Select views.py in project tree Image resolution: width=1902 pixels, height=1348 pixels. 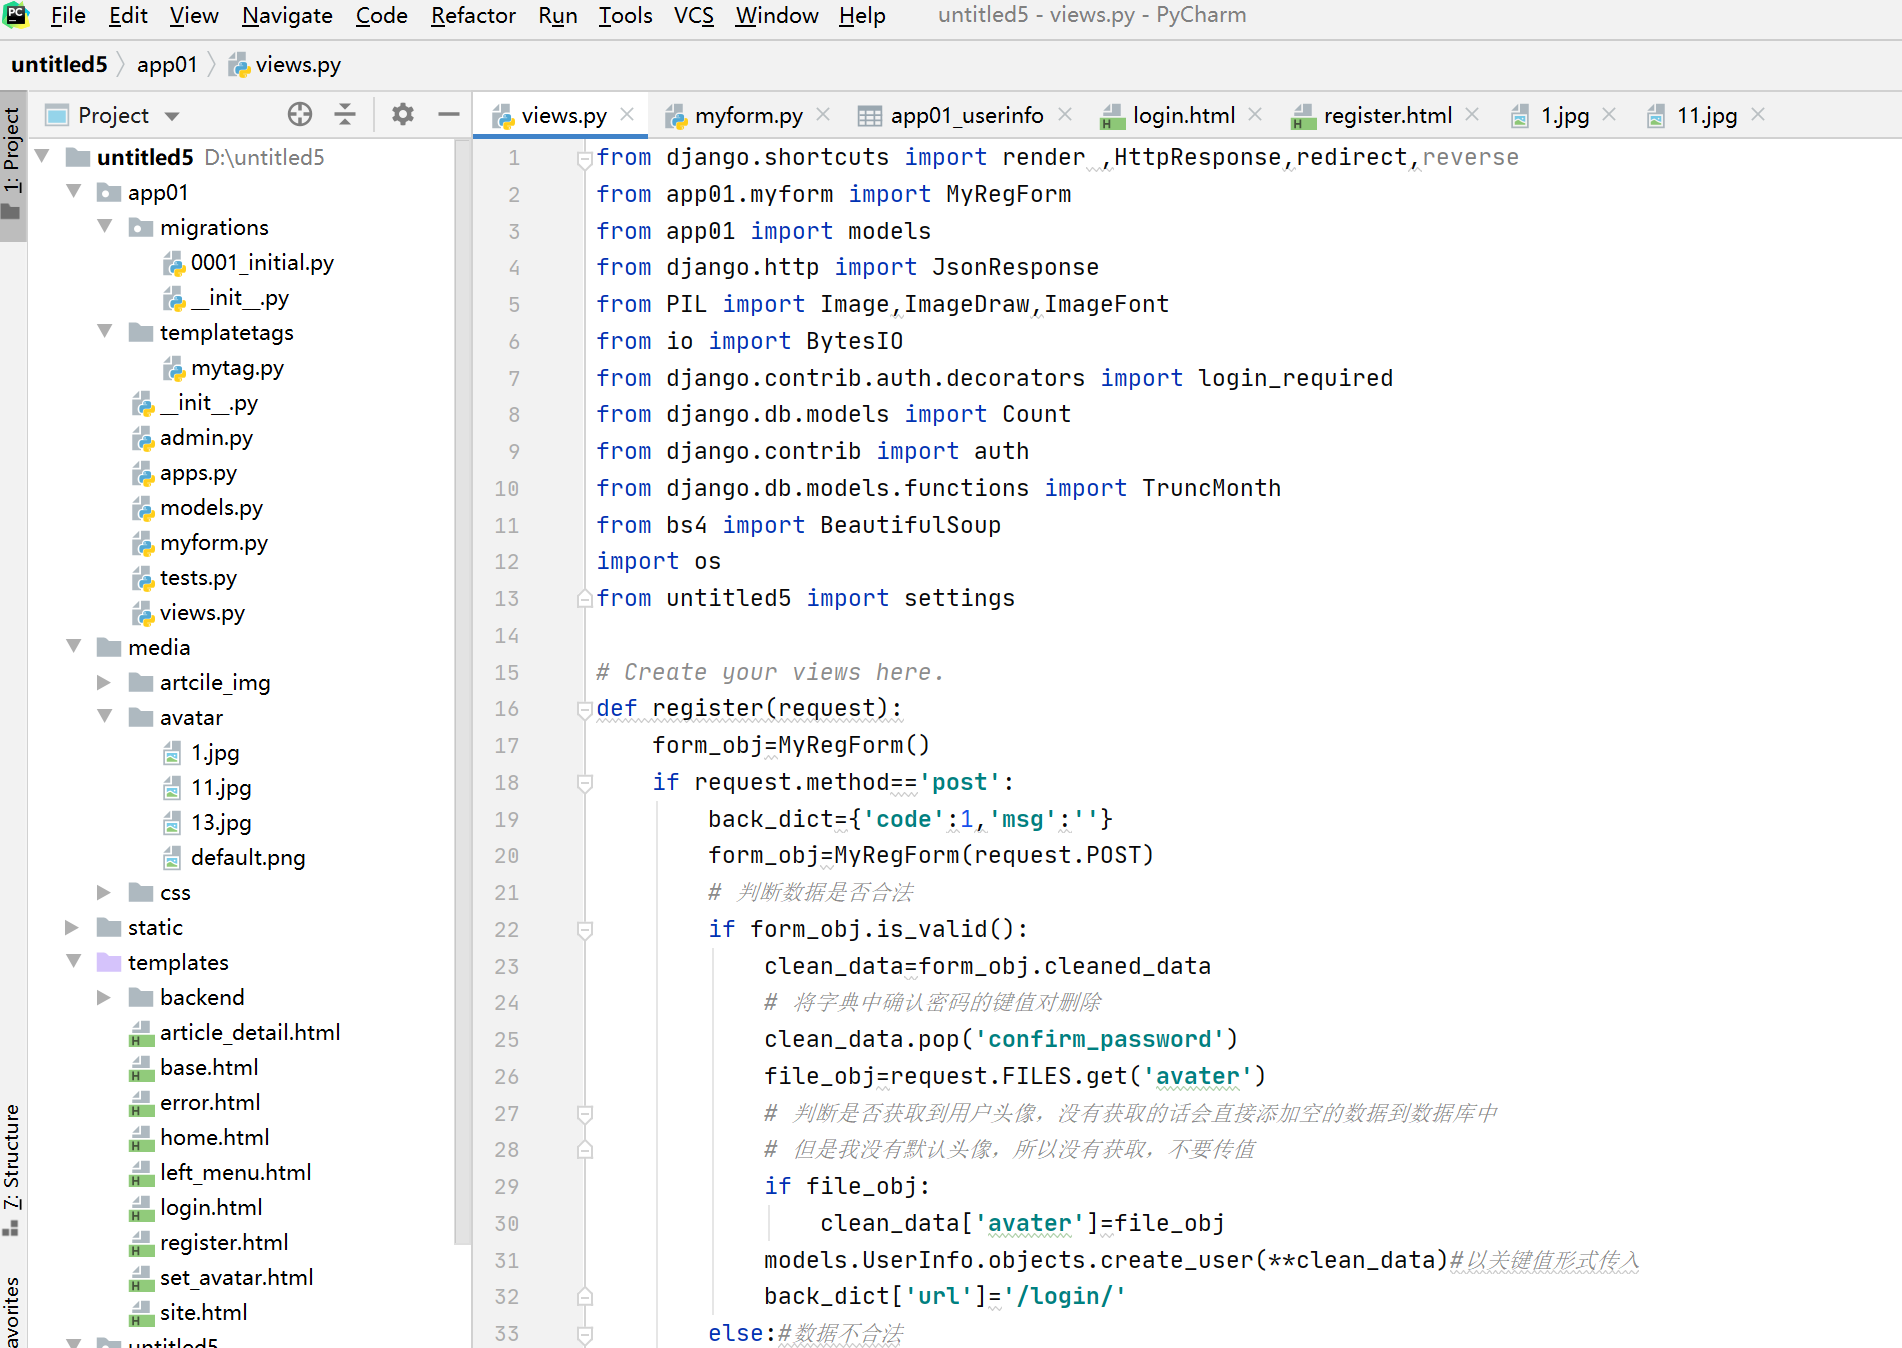[x=202, y=613]
